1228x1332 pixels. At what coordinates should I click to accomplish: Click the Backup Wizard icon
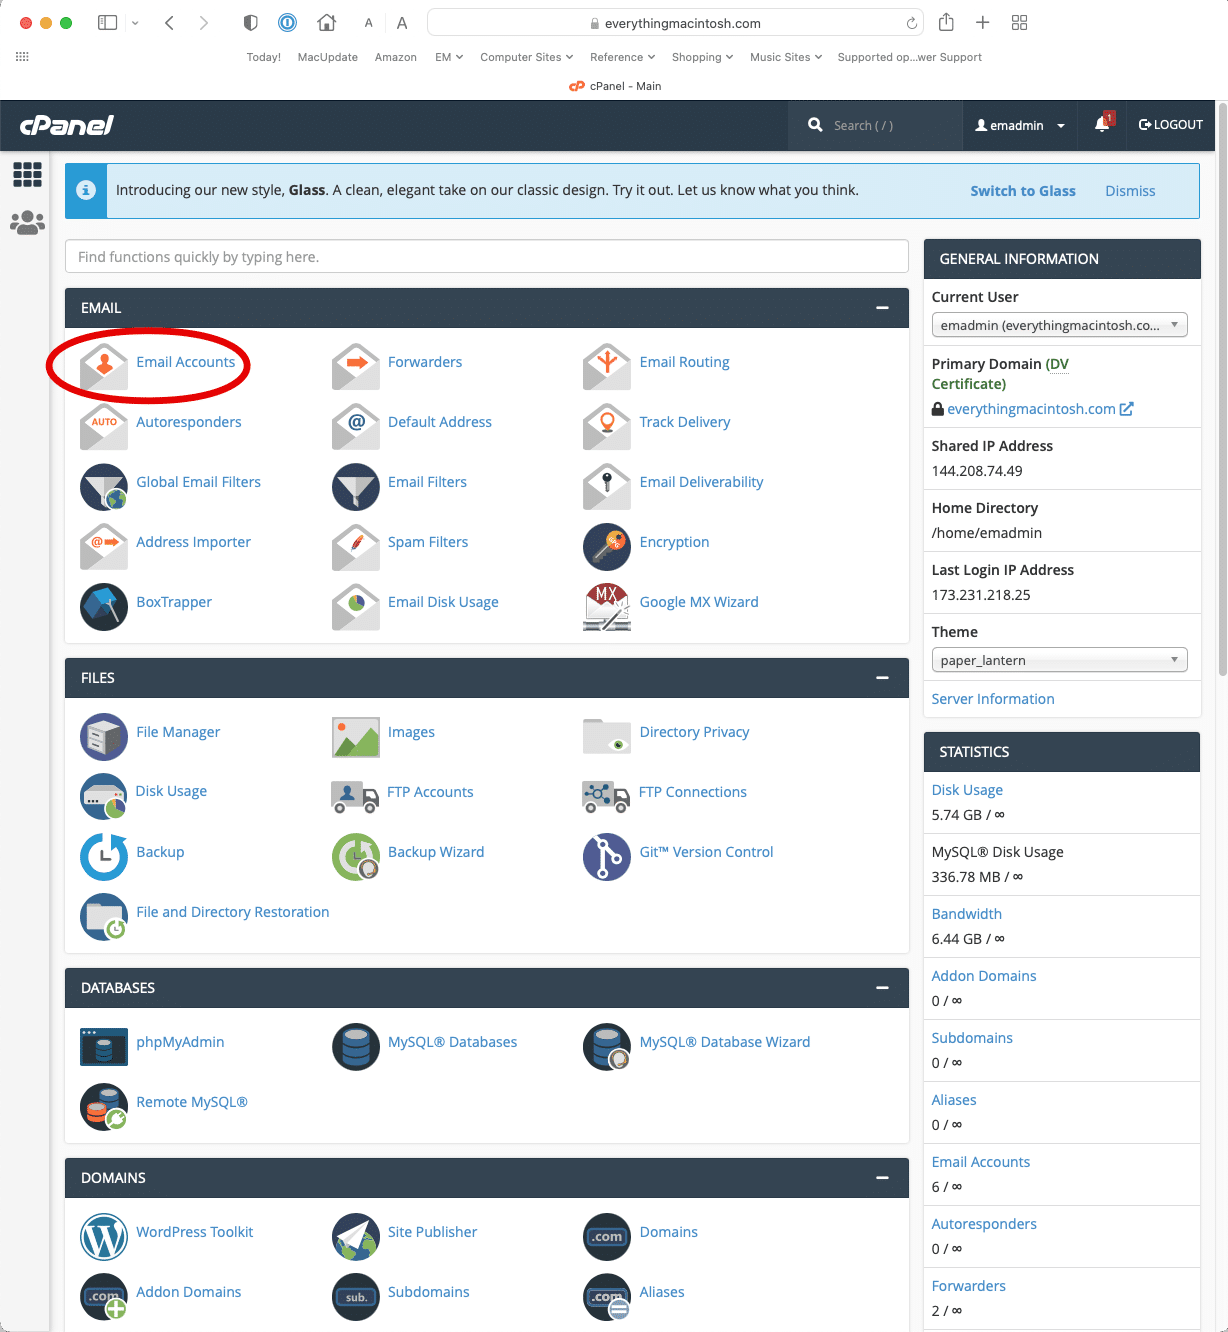[356, 856]
